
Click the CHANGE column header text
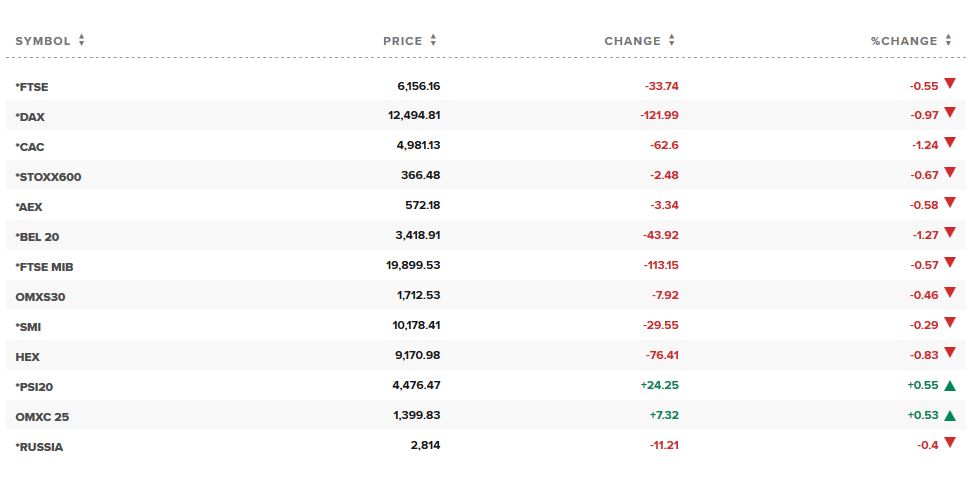pos(632,41)
